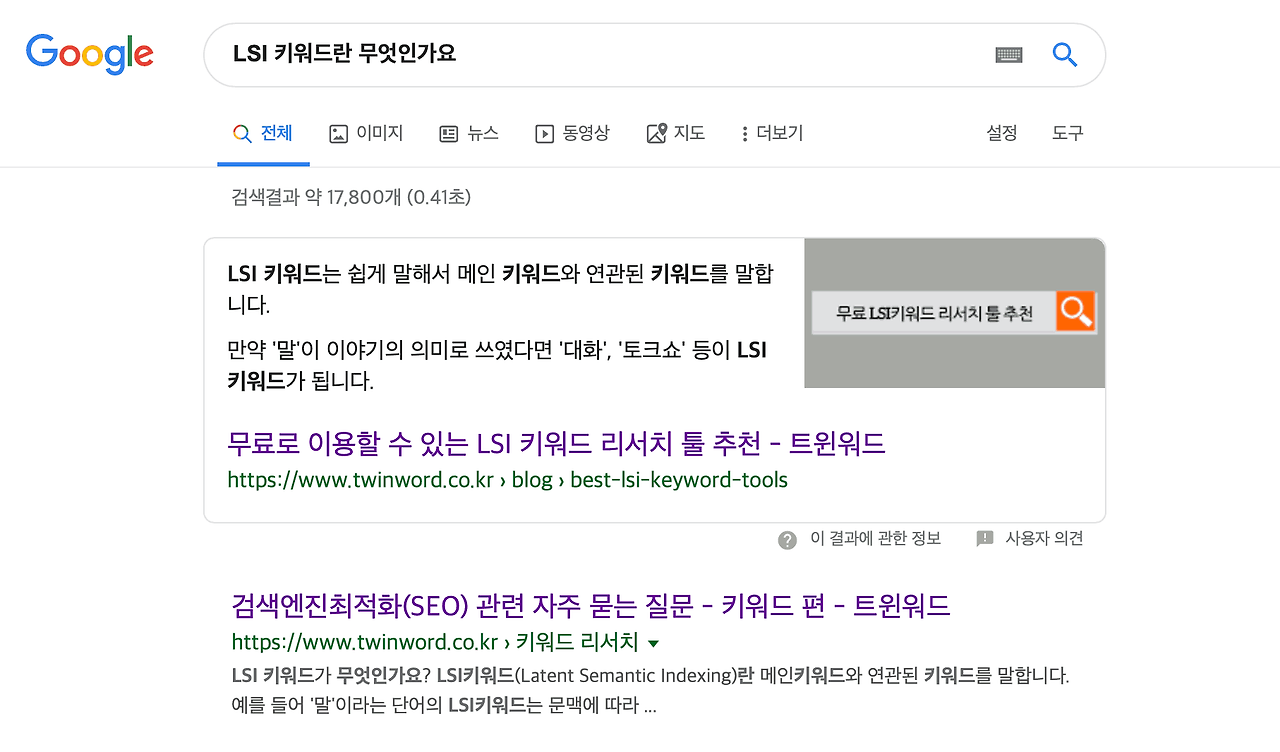Open the on-screen keyboard icon
This screenshot has width=1280, height=752.
1009,55
